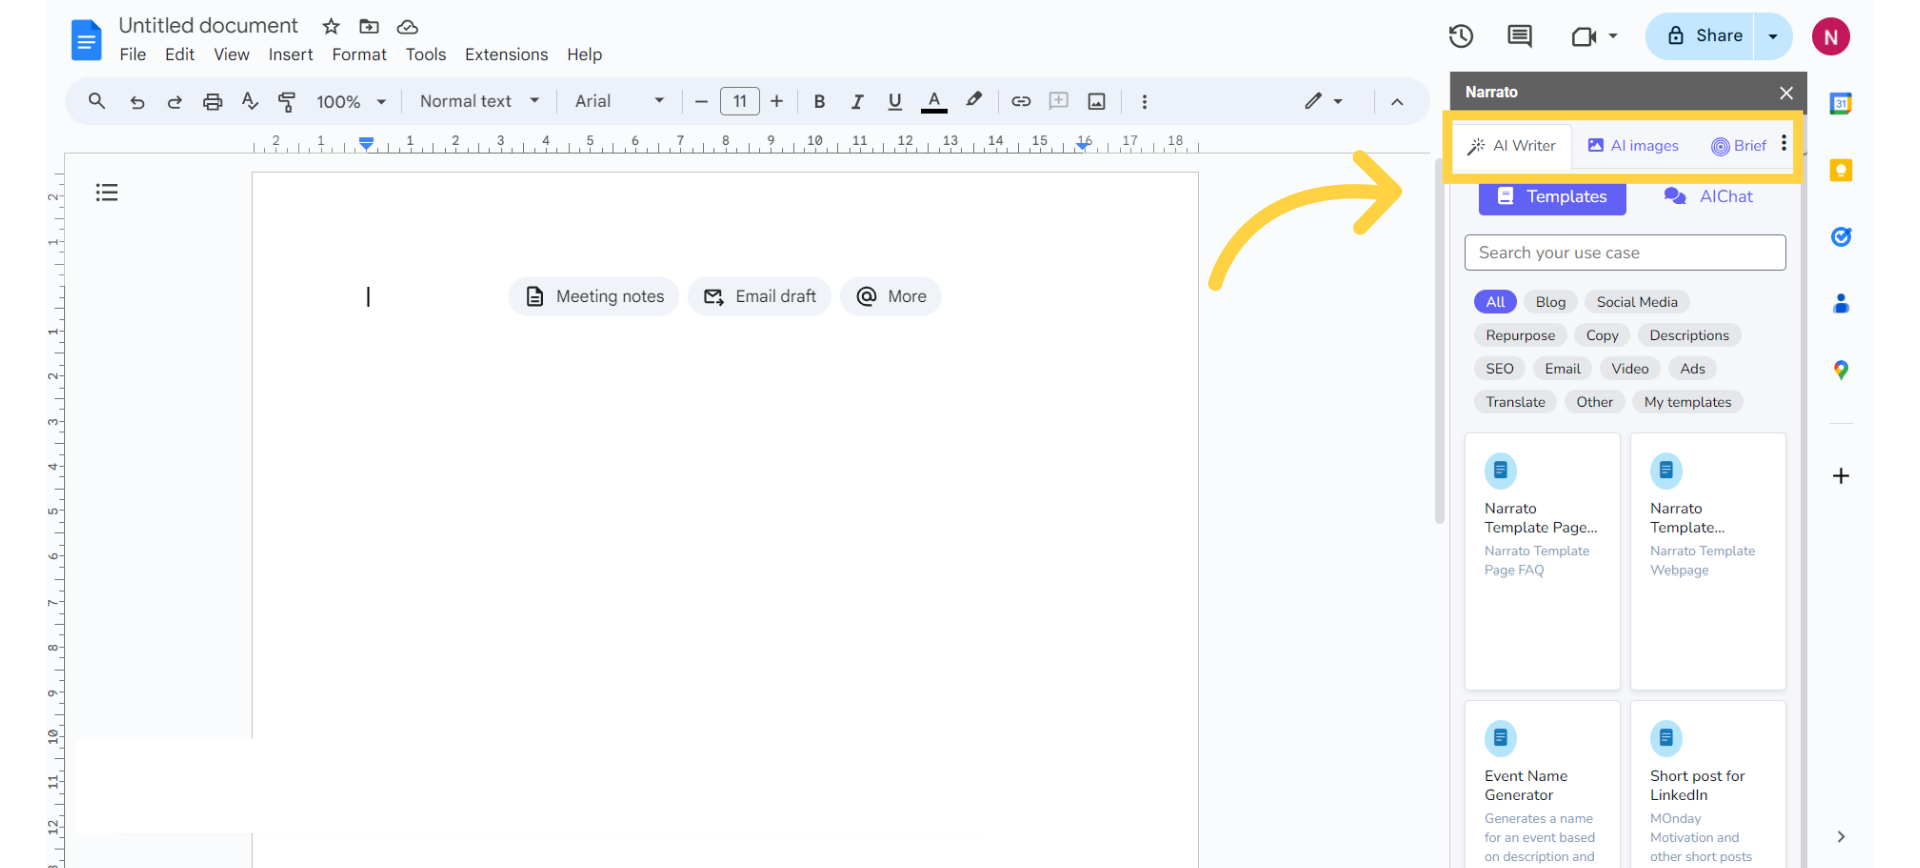
Task: Select the My templates filter
Action: click(1687, 402)
